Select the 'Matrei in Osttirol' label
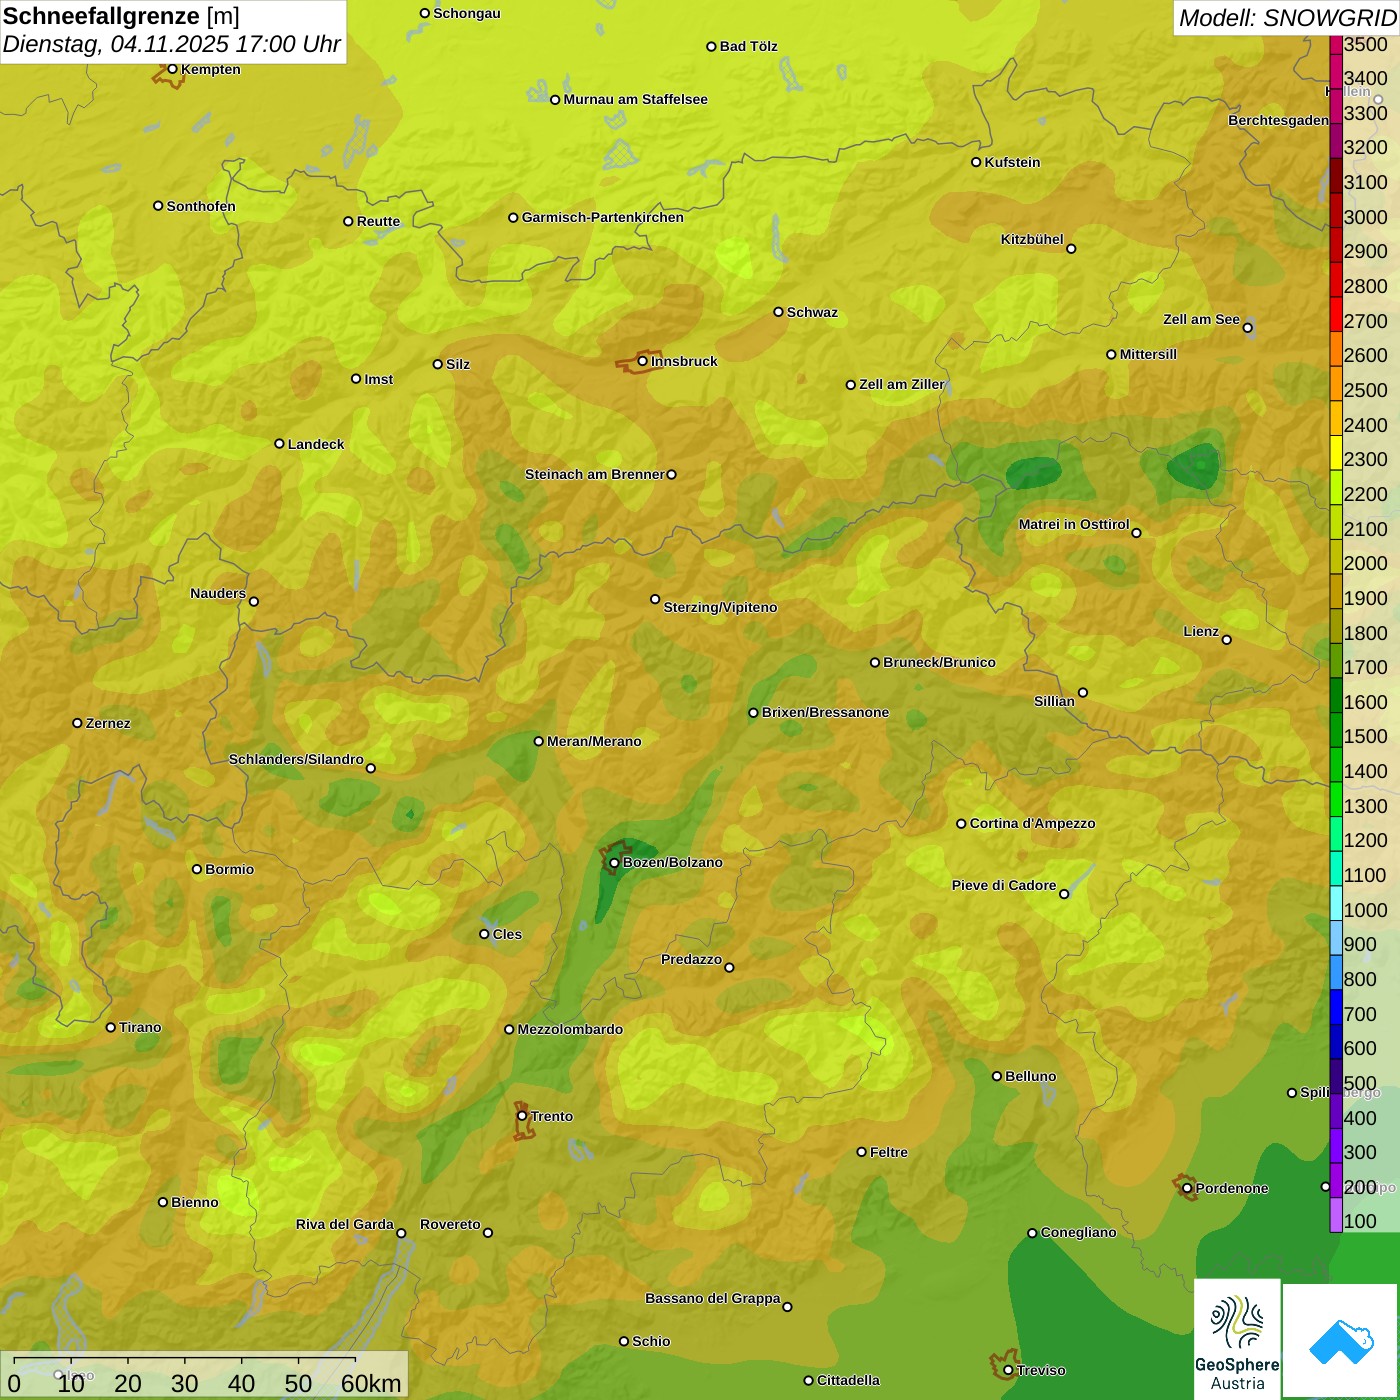1400x1400 pixels. [1074, 524]
